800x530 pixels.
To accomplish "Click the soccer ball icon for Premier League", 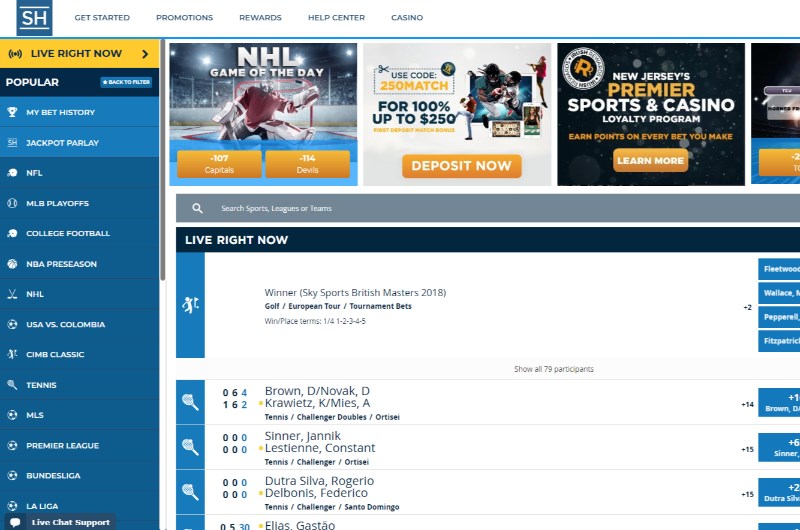I will (12, 445).
